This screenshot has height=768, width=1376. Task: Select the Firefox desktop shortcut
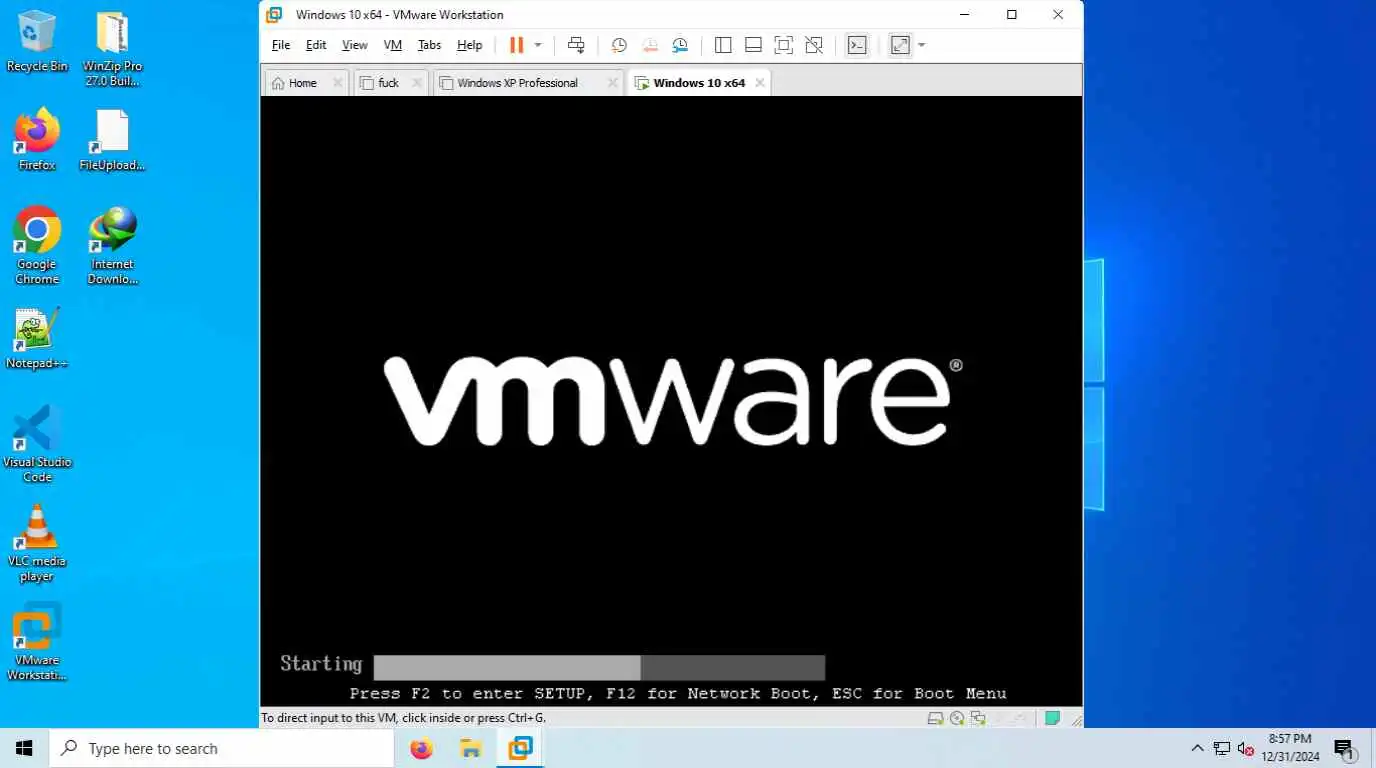(x=37, y=140)
